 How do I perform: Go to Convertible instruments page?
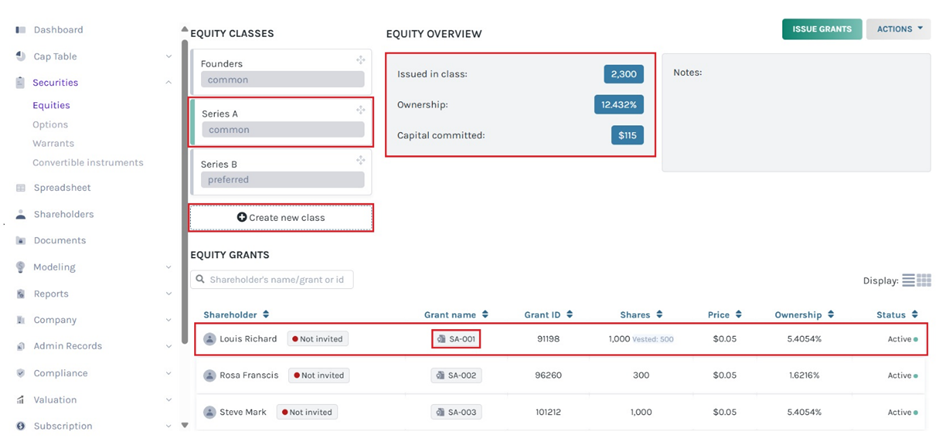pos(88,162)
